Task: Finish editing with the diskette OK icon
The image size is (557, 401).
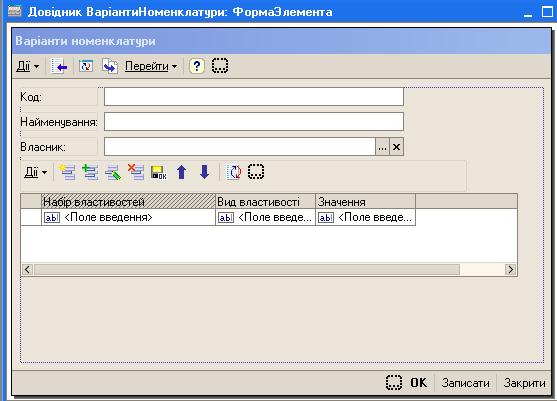Action: [158, 172]
